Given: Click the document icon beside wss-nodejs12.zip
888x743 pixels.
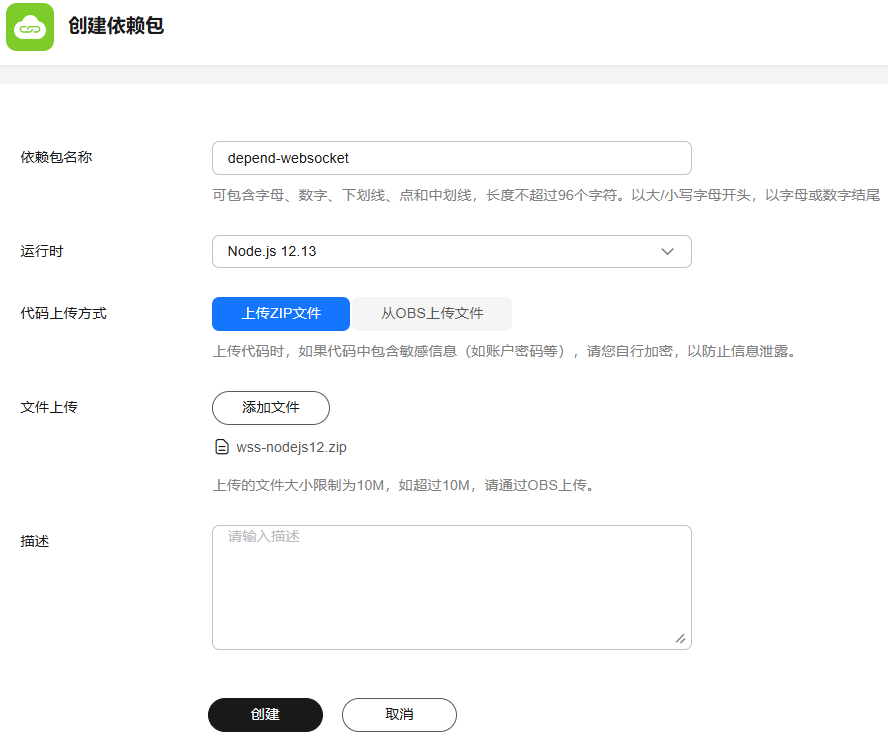Looking at the screenshot, I should [222, 447].
